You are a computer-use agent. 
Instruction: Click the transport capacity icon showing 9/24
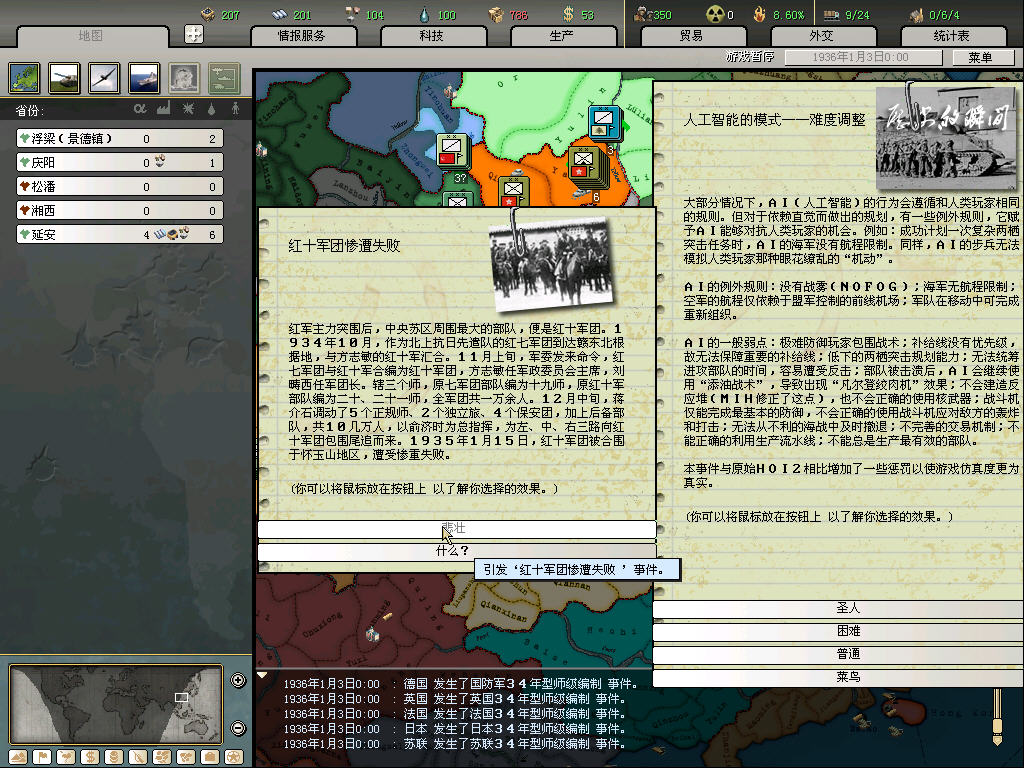pos(831,14)
